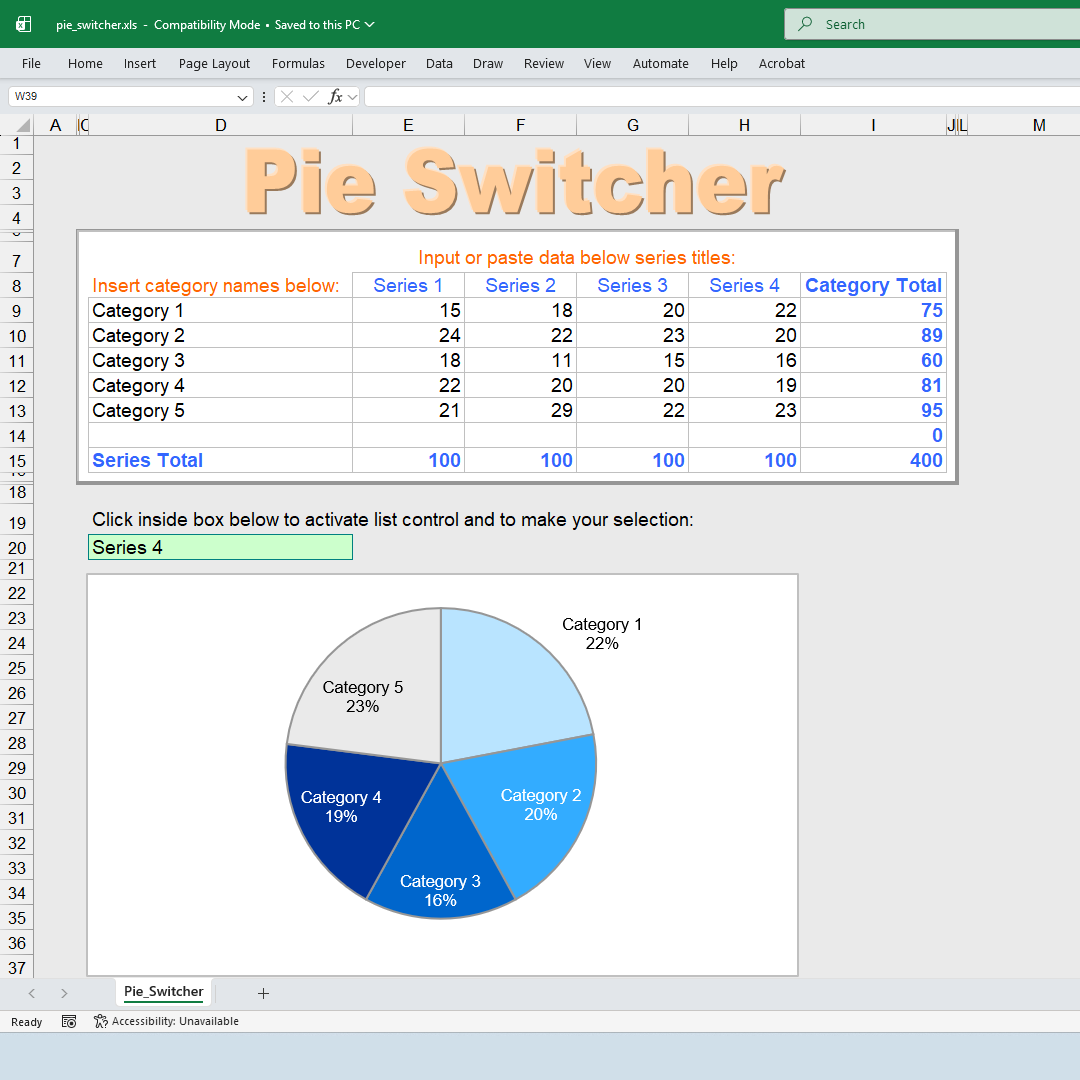Click the Cancel (X) icon on formula bar
This screenshot has width=1080, height=1080.
pos(287,96)
